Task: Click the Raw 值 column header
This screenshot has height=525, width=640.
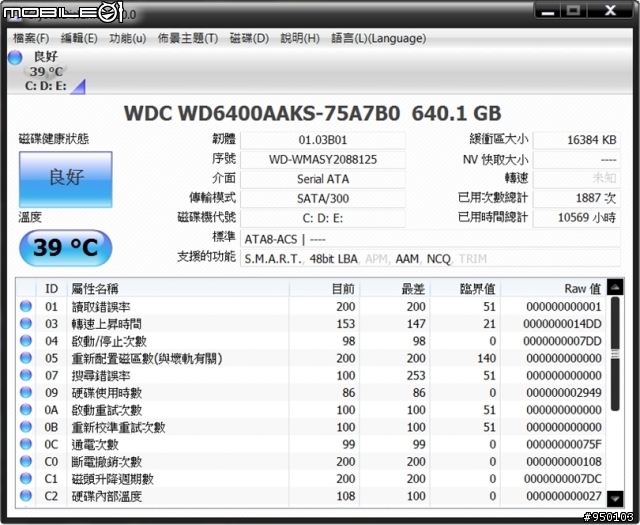Action: 554,289
